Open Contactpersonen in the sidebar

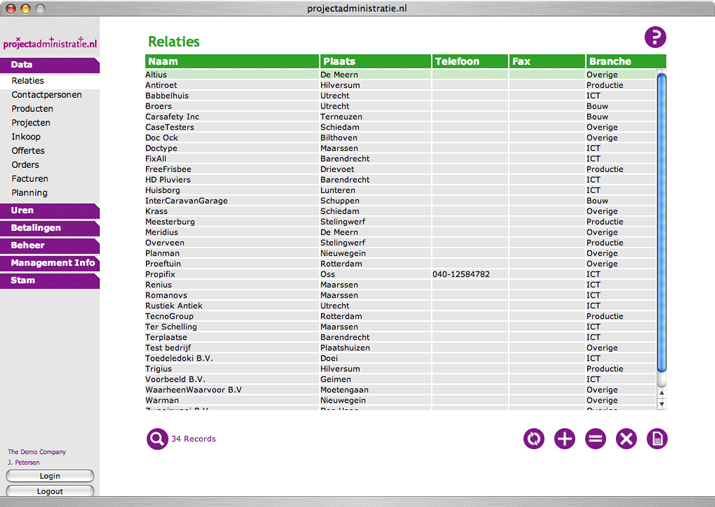pos(47,95)
